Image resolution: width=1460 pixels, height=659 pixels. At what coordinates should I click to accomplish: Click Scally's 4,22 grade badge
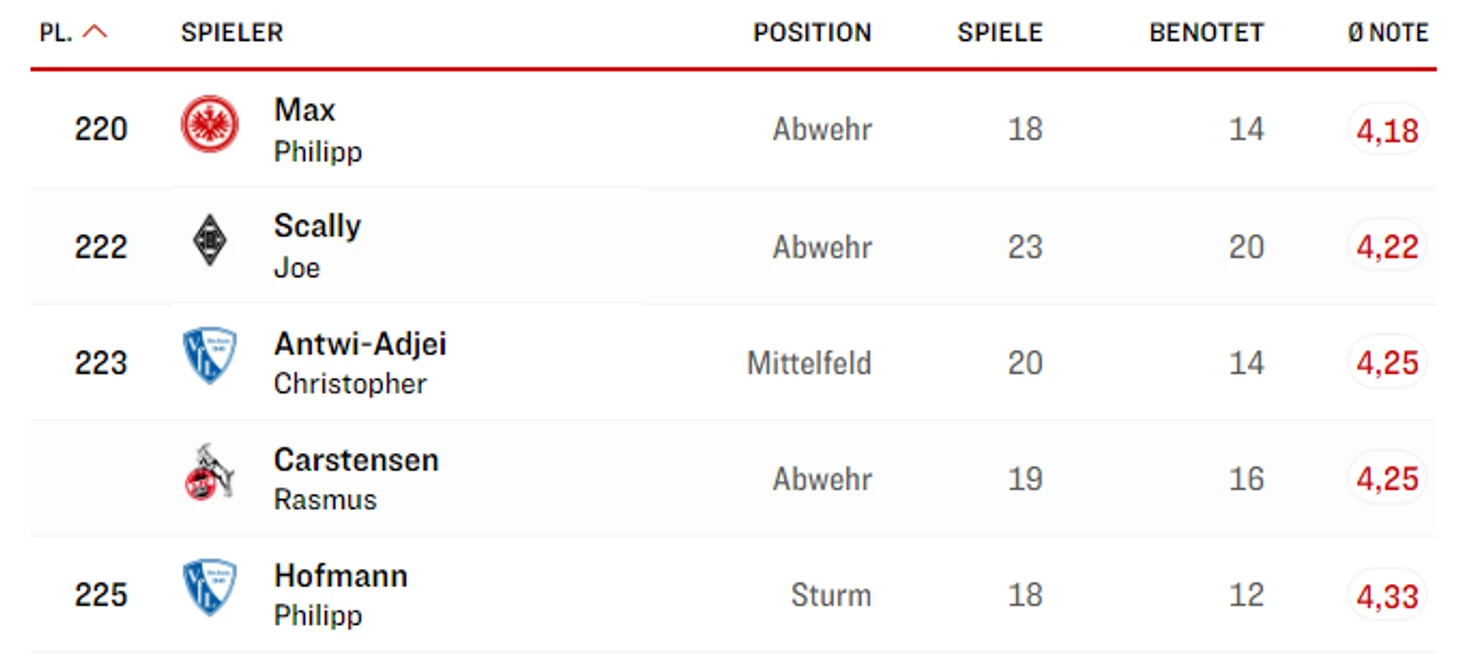pos(1387,246)
